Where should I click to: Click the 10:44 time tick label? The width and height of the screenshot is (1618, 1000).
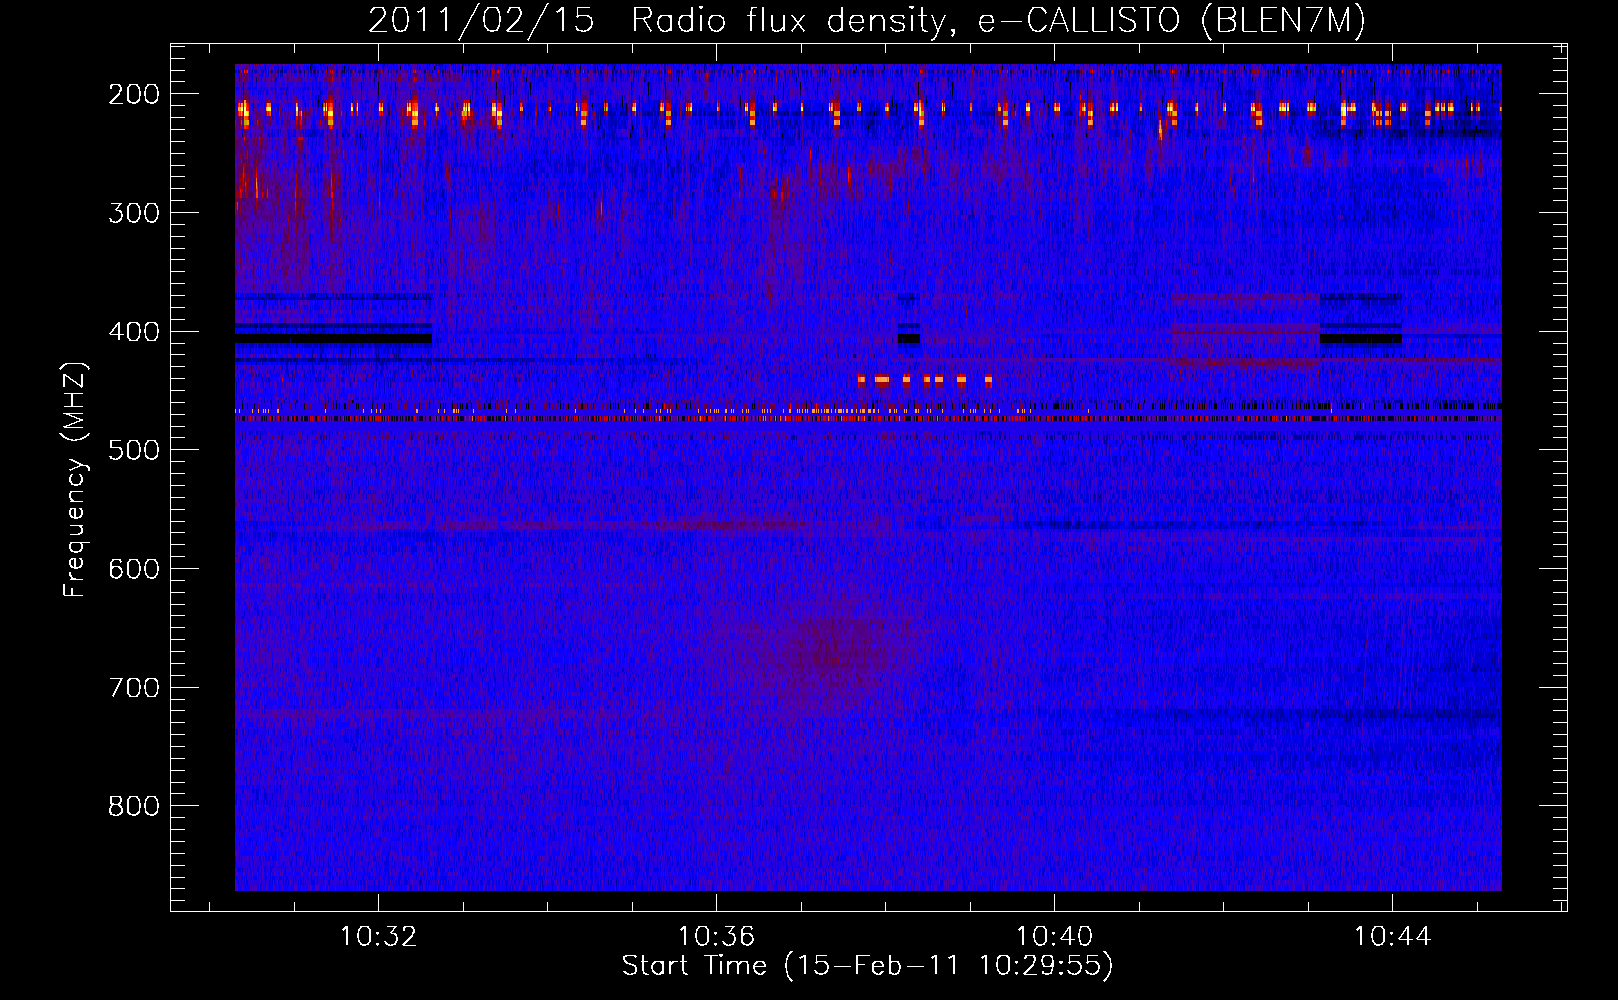(1392, 937)
